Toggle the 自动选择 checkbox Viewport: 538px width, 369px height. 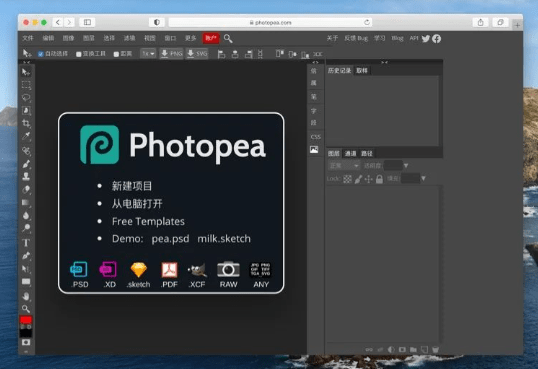point(40,54)
